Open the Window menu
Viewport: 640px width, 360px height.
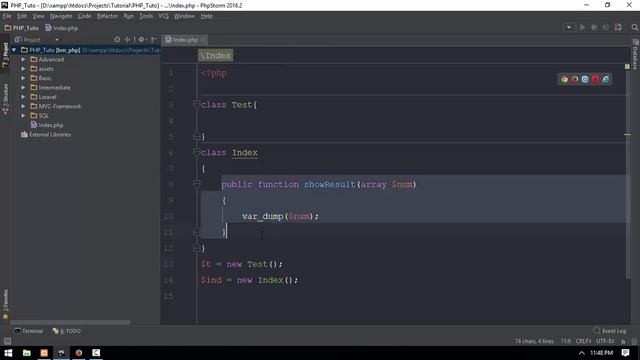(x=184, y=16)
